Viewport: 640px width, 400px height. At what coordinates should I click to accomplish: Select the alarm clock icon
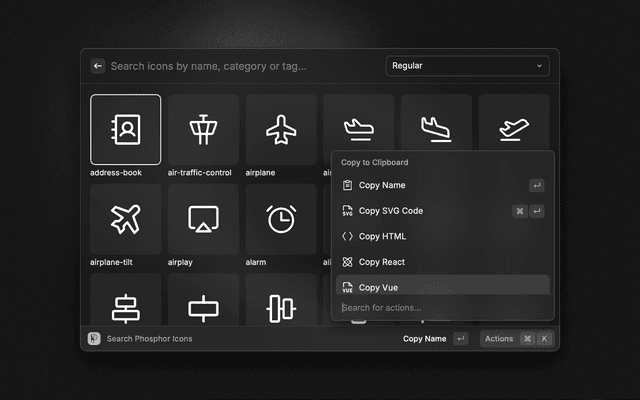coord(281,219)
